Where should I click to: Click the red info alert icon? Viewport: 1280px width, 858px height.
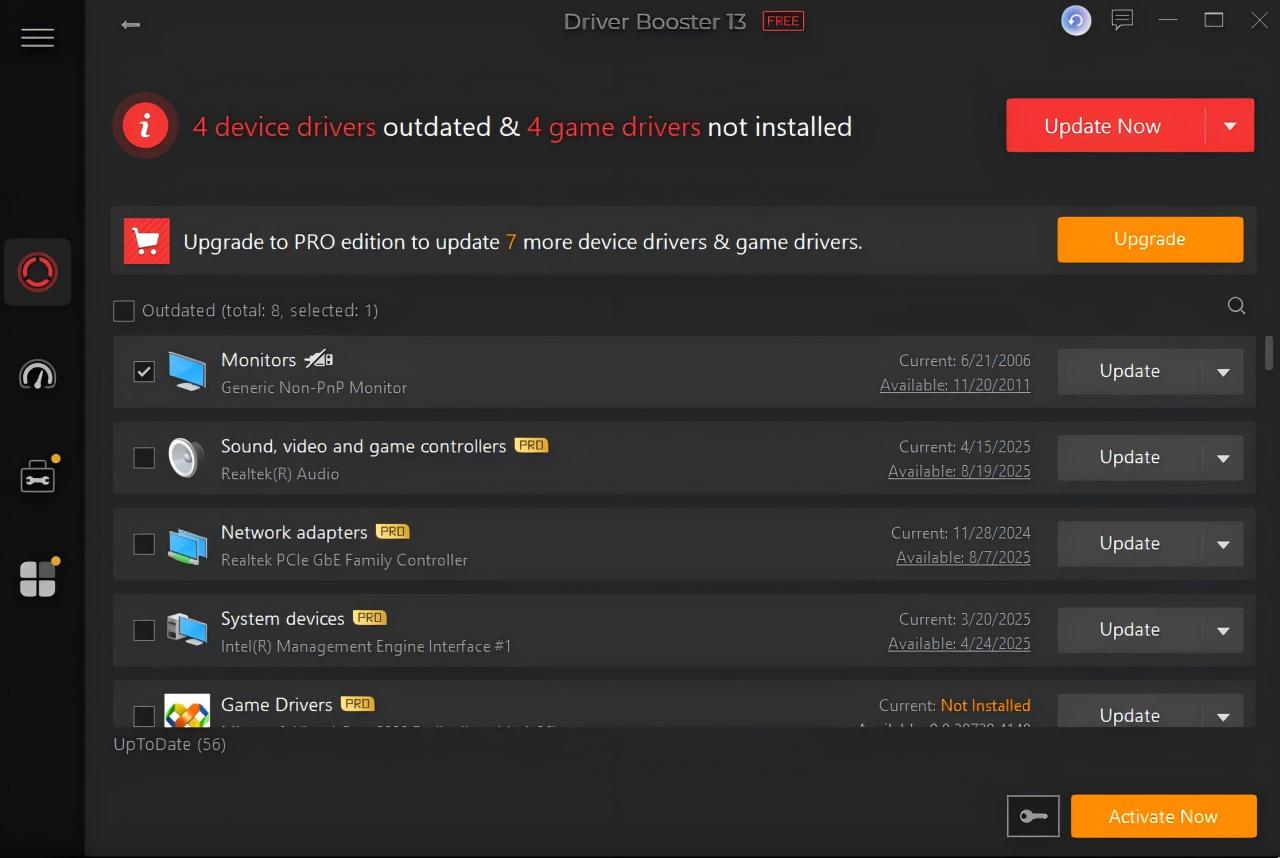click(146, 126)
